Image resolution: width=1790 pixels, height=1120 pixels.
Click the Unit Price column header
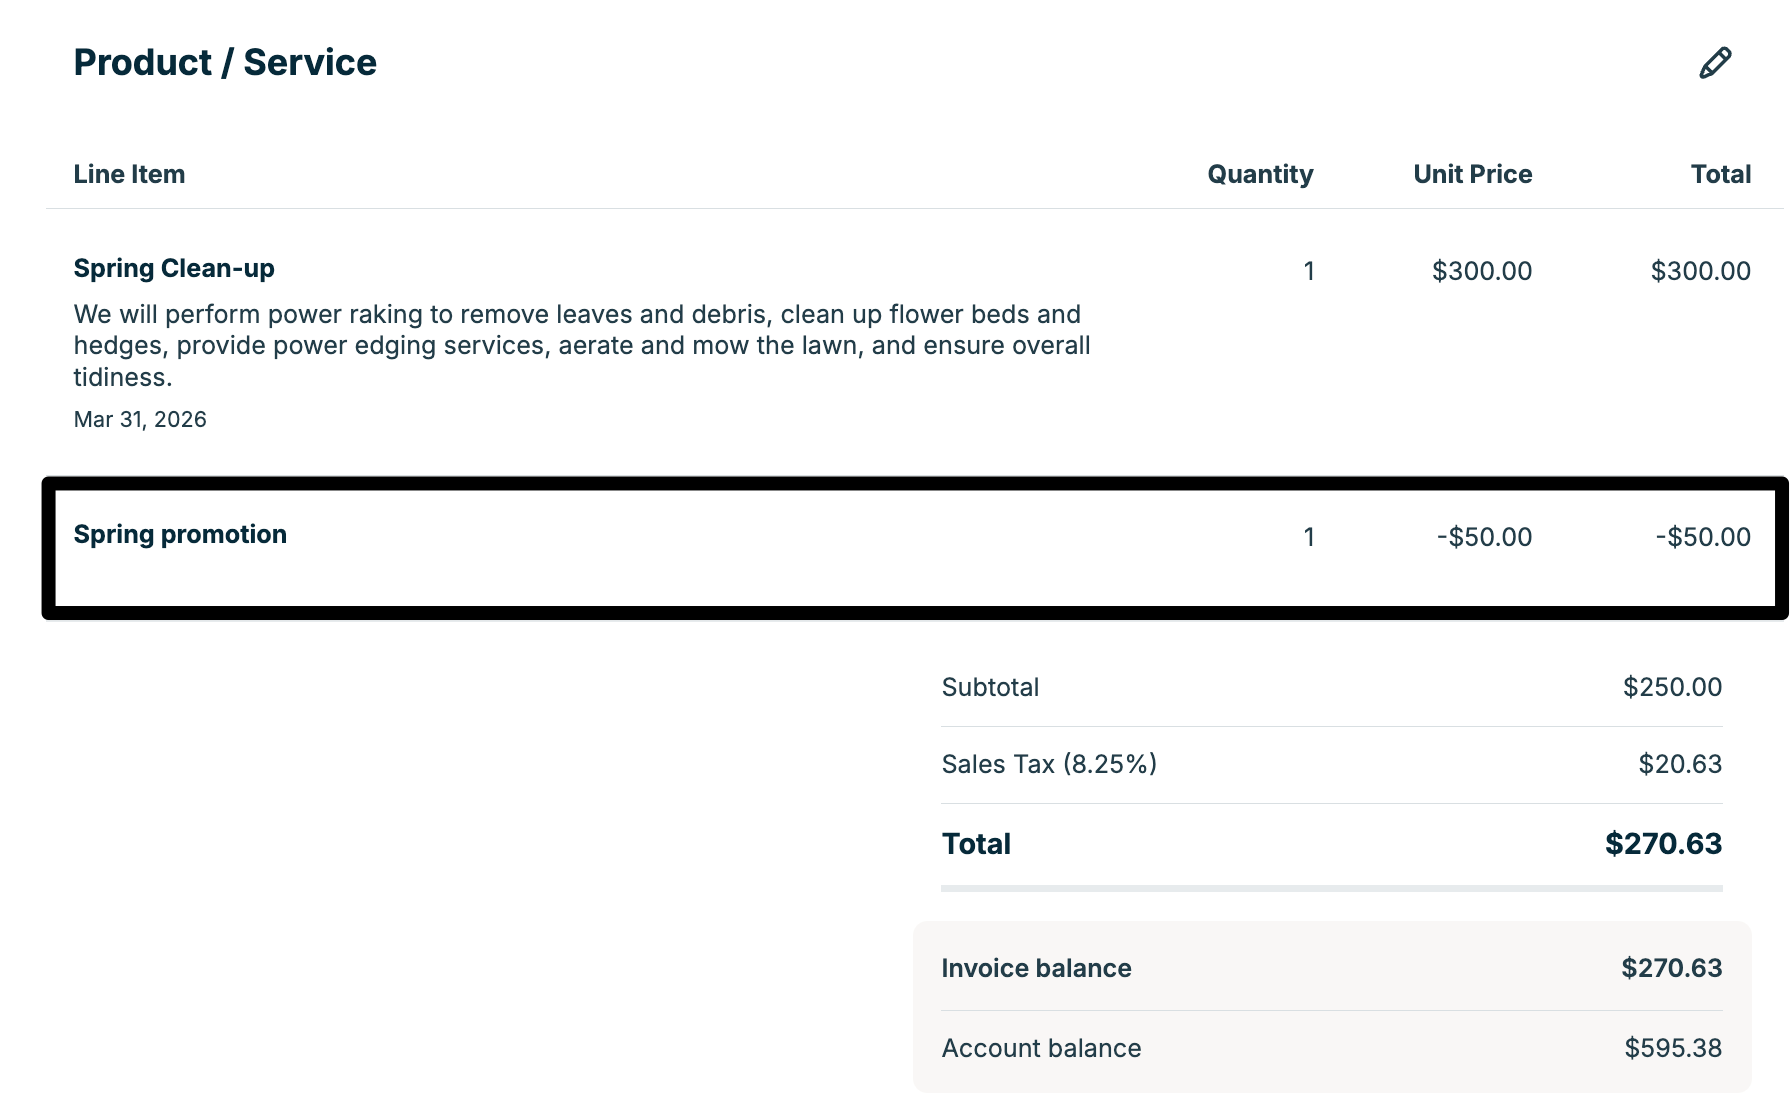(x=1472, y=174)
